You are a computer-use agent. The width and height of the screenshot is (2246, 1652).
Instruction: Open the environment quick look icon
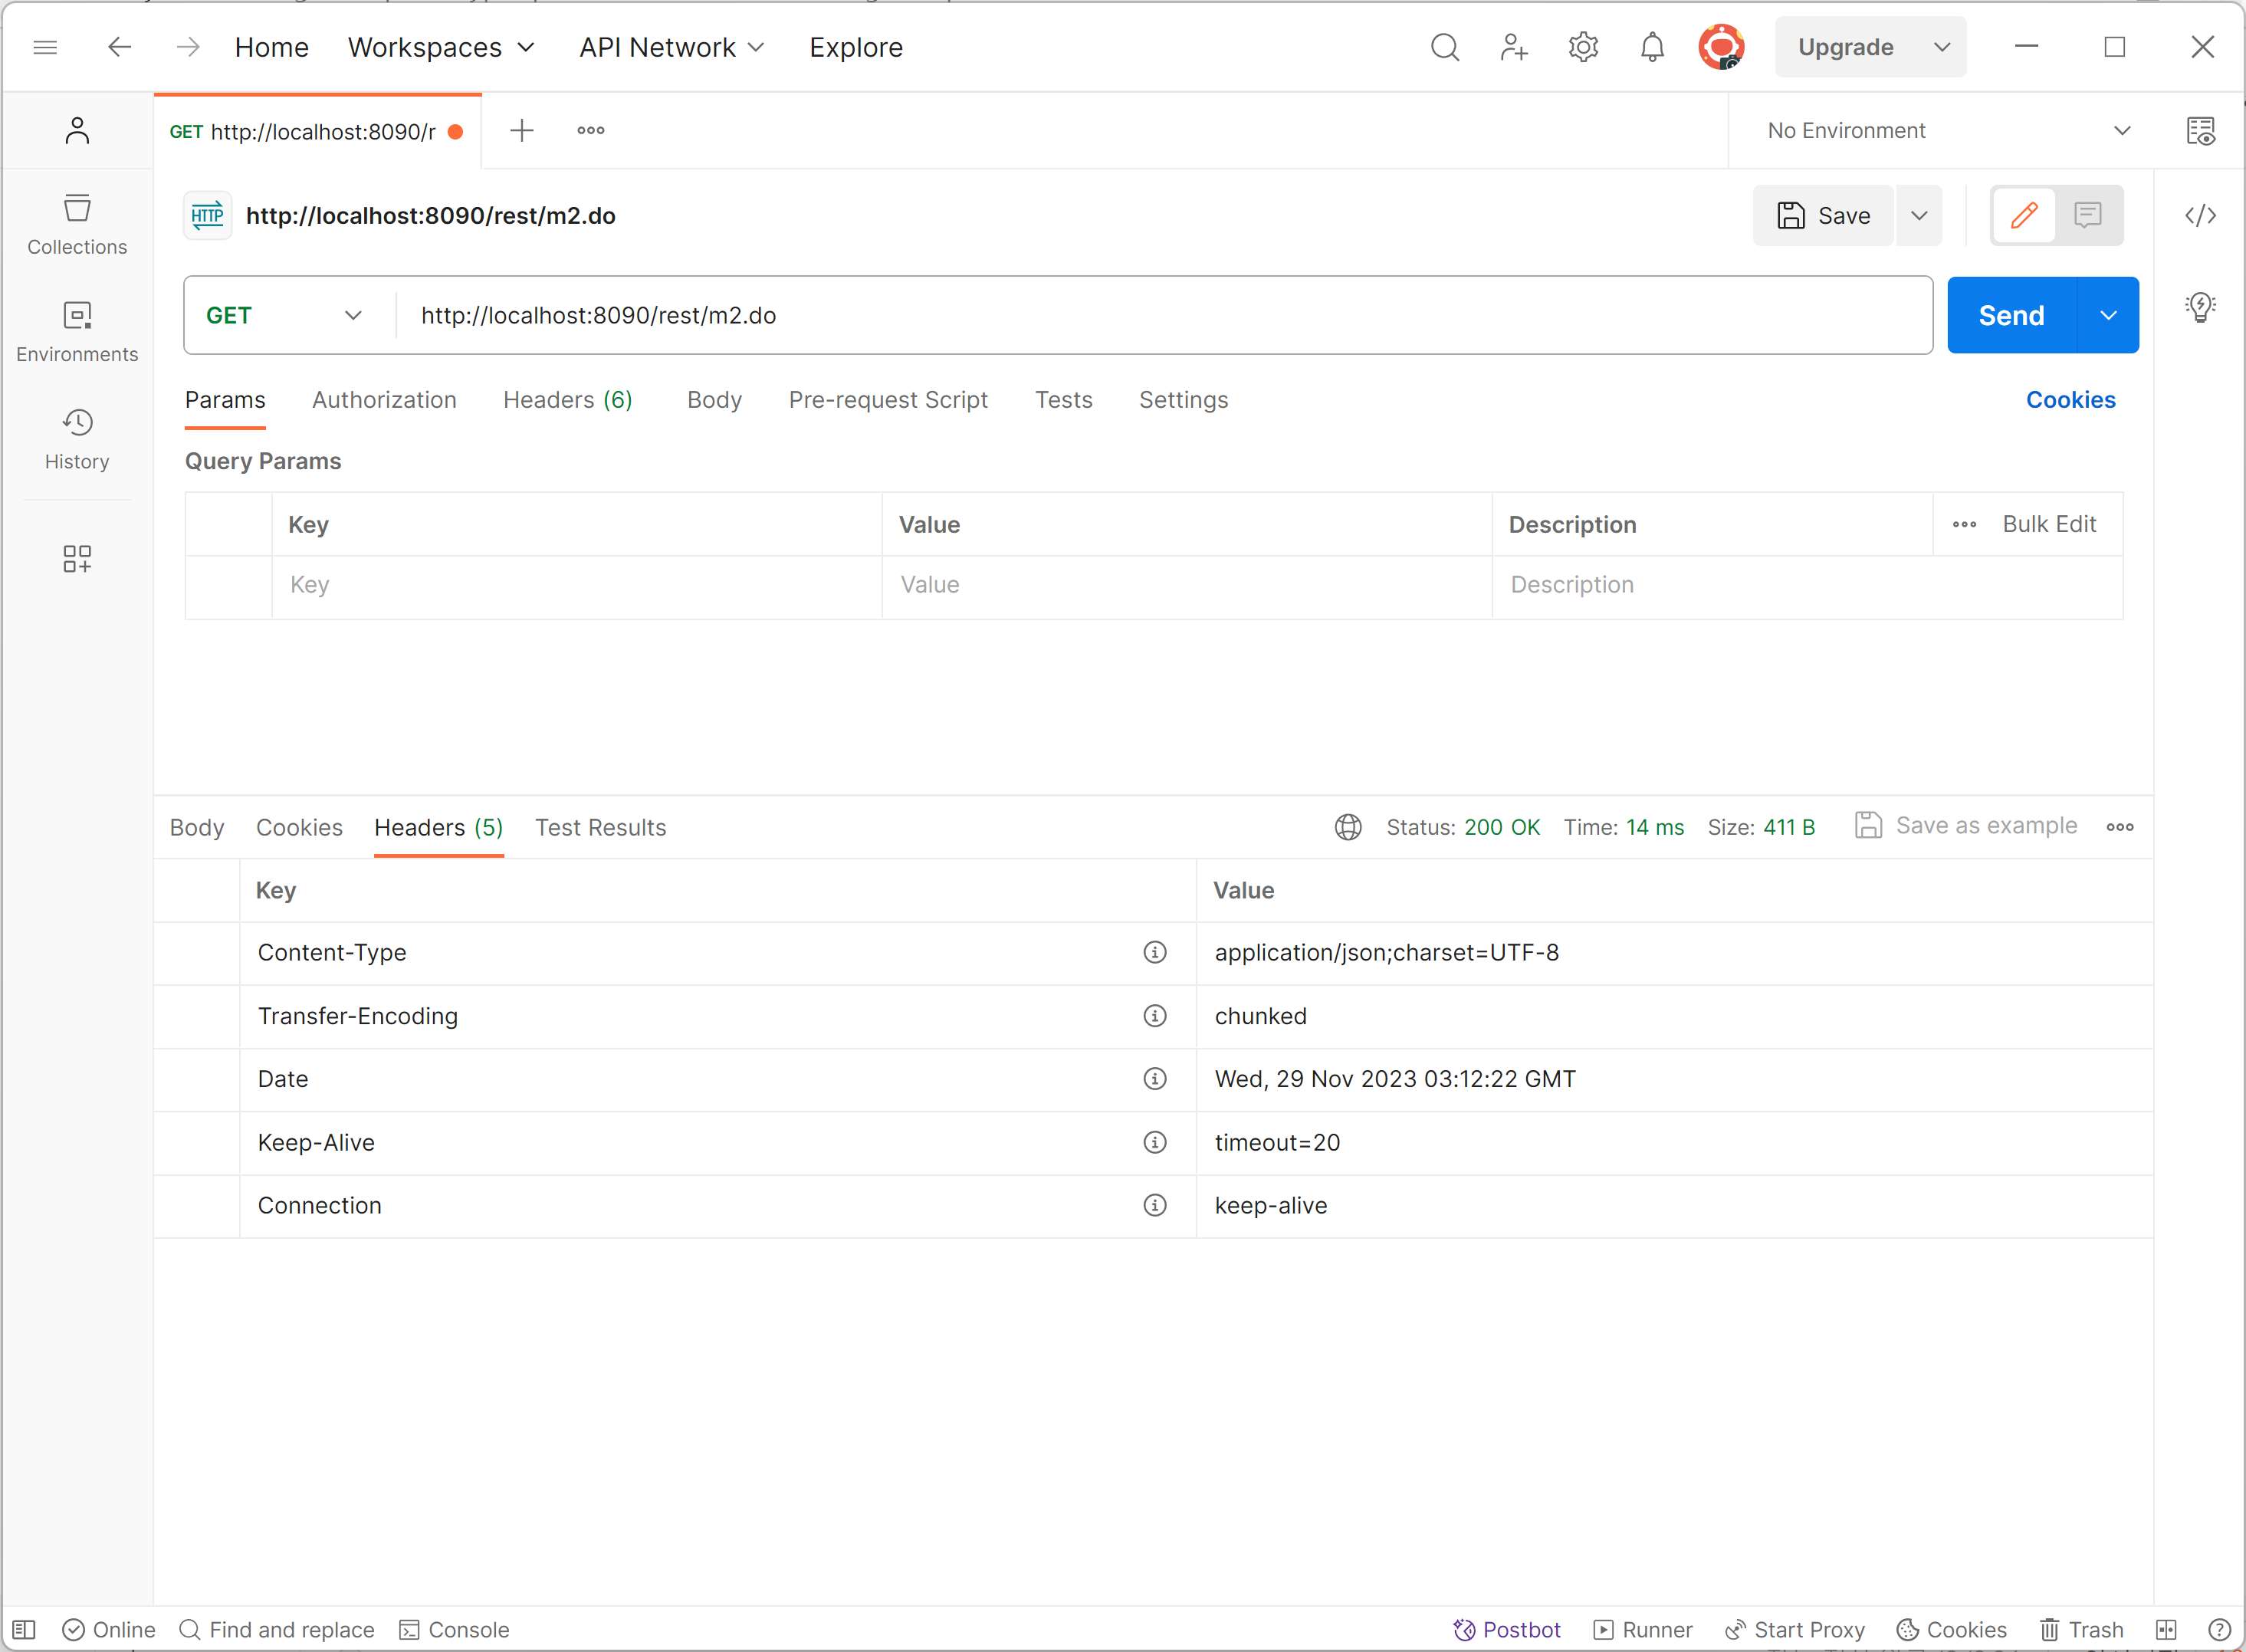[2200, 131]
